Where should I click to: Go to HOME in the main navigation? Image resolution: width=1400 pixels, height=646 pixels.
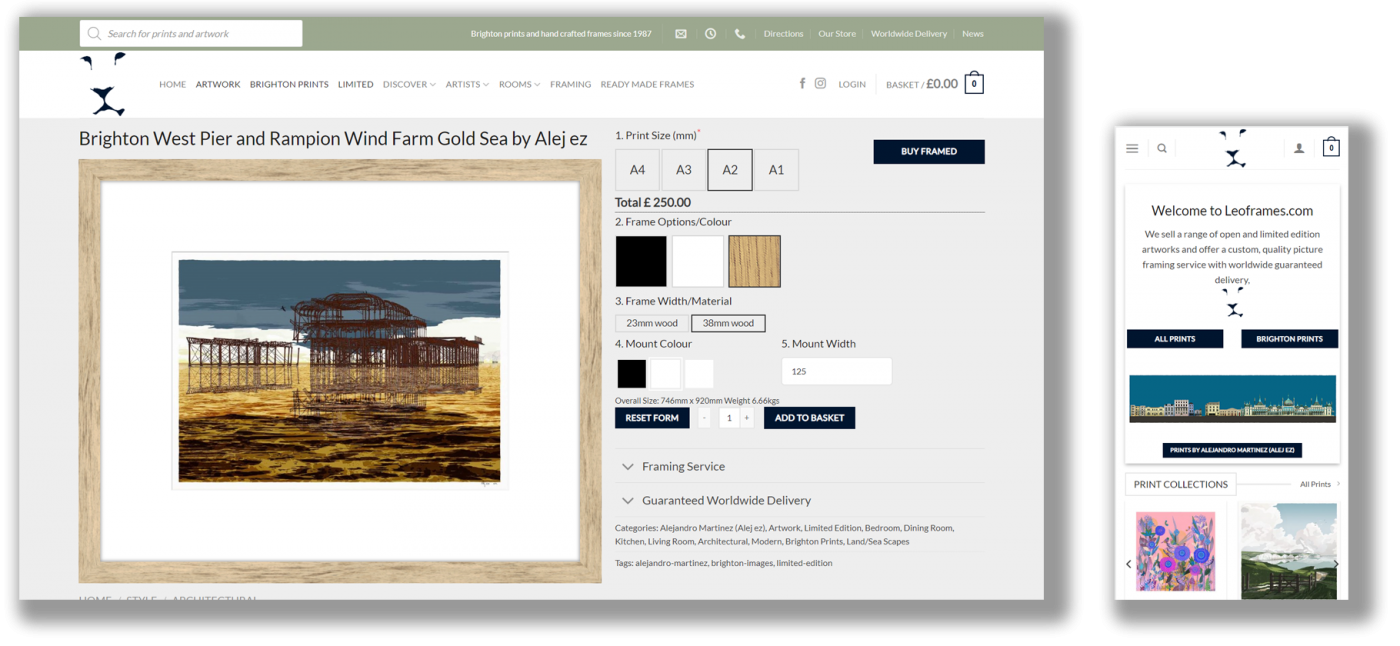click(172, 85)
